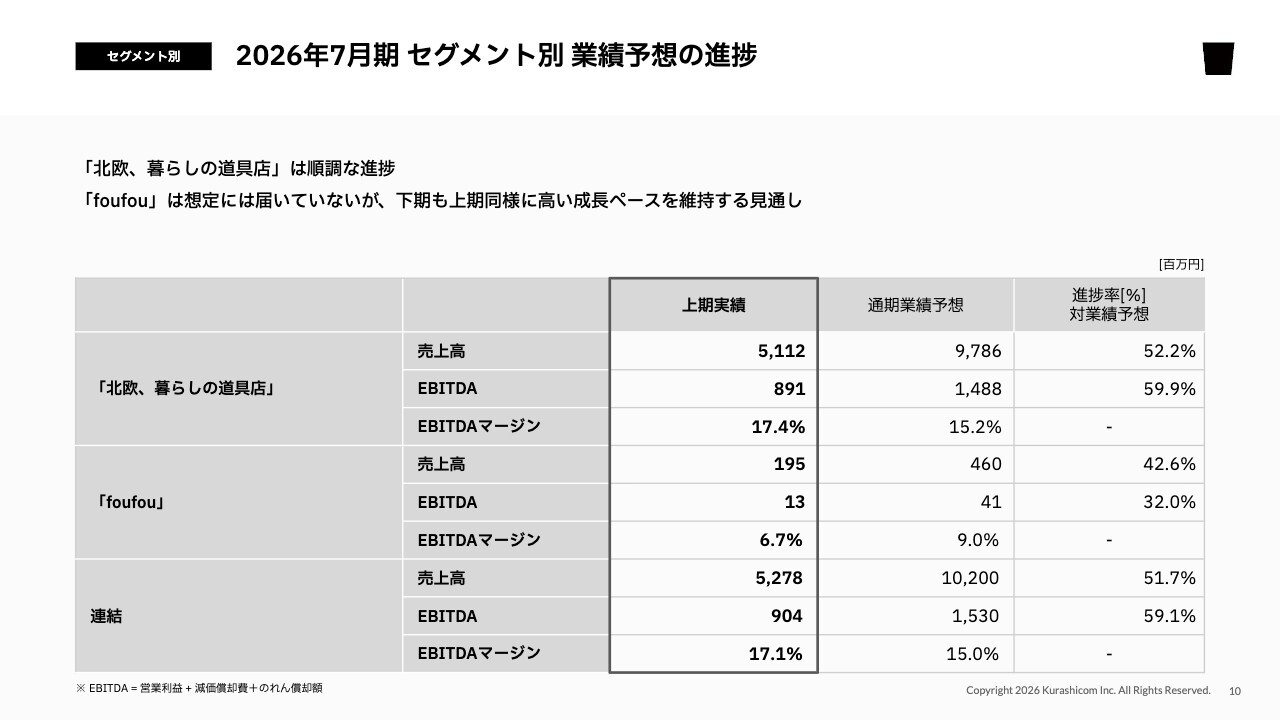
Task: Click the 5,112 sales value cell
Action: [781, 351]
